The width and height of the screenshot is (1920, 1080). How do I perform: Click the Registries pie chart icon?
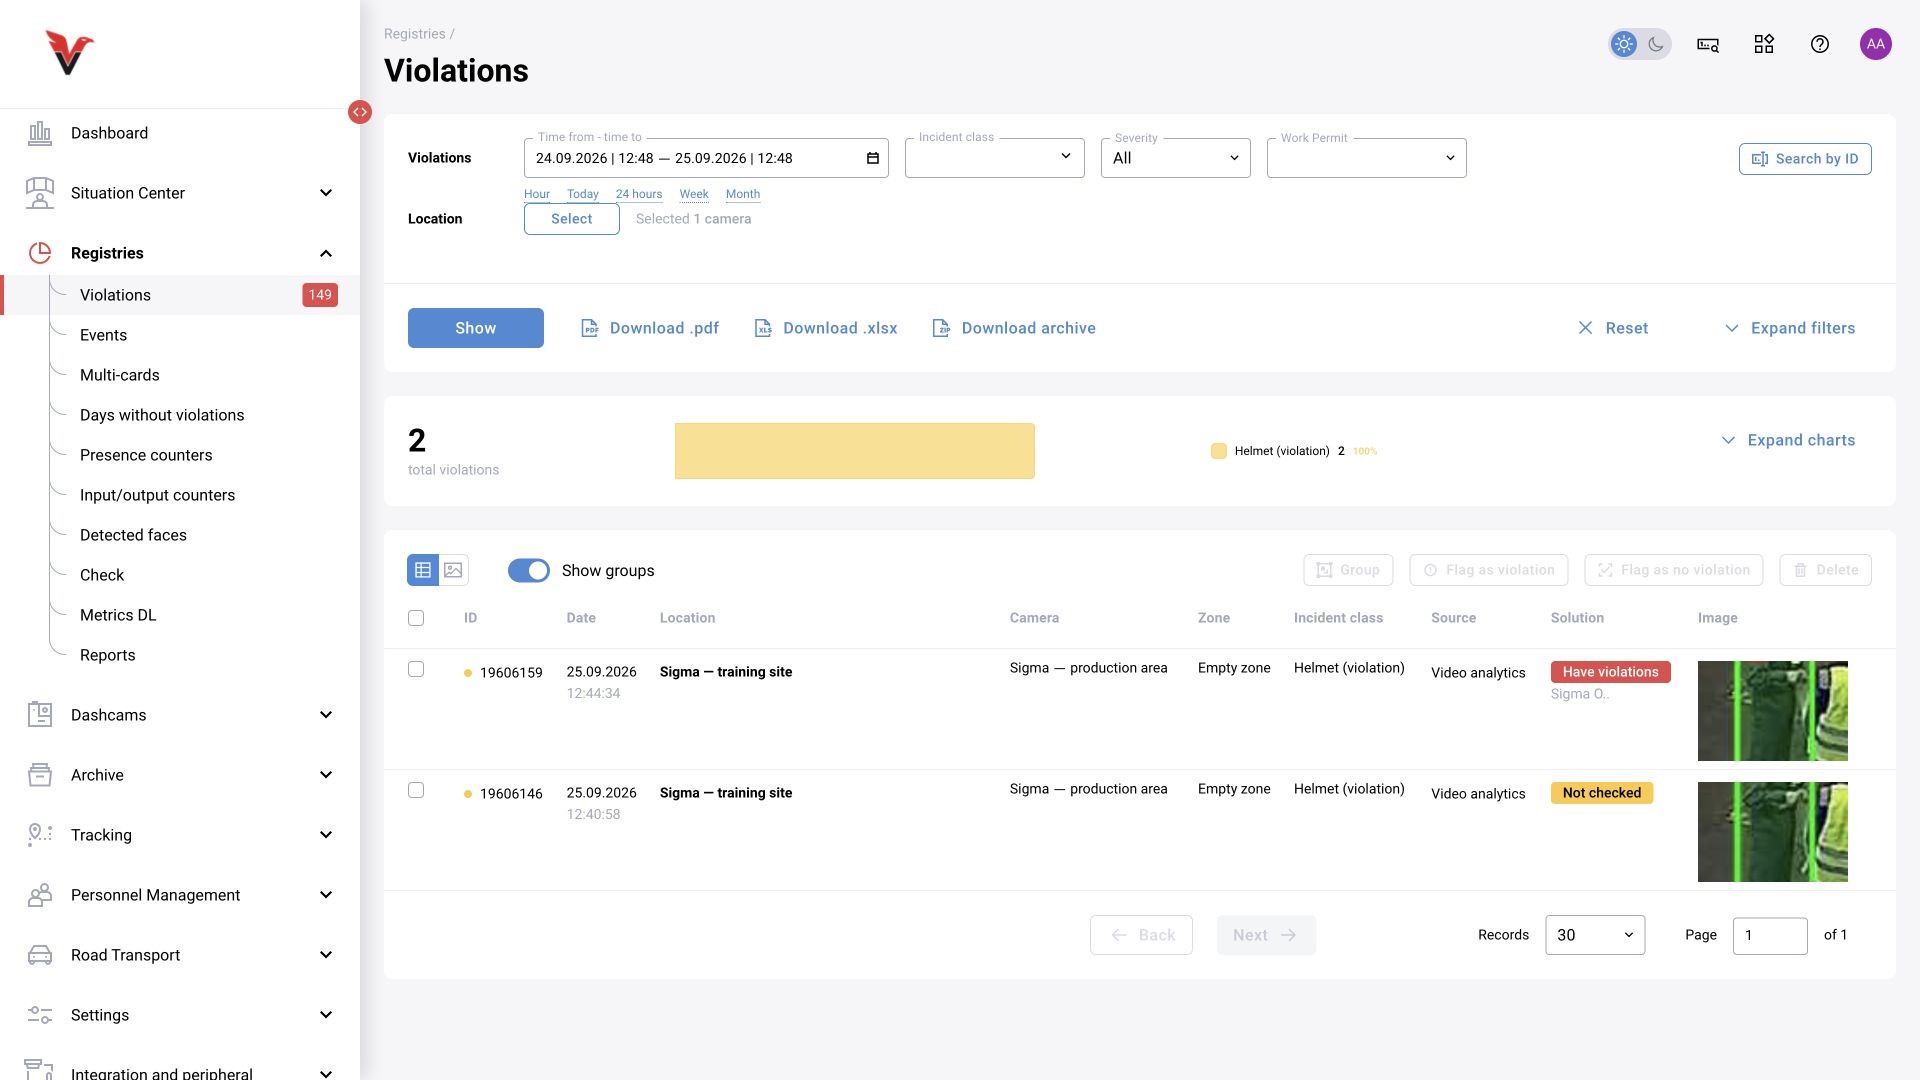pos(40,253)
